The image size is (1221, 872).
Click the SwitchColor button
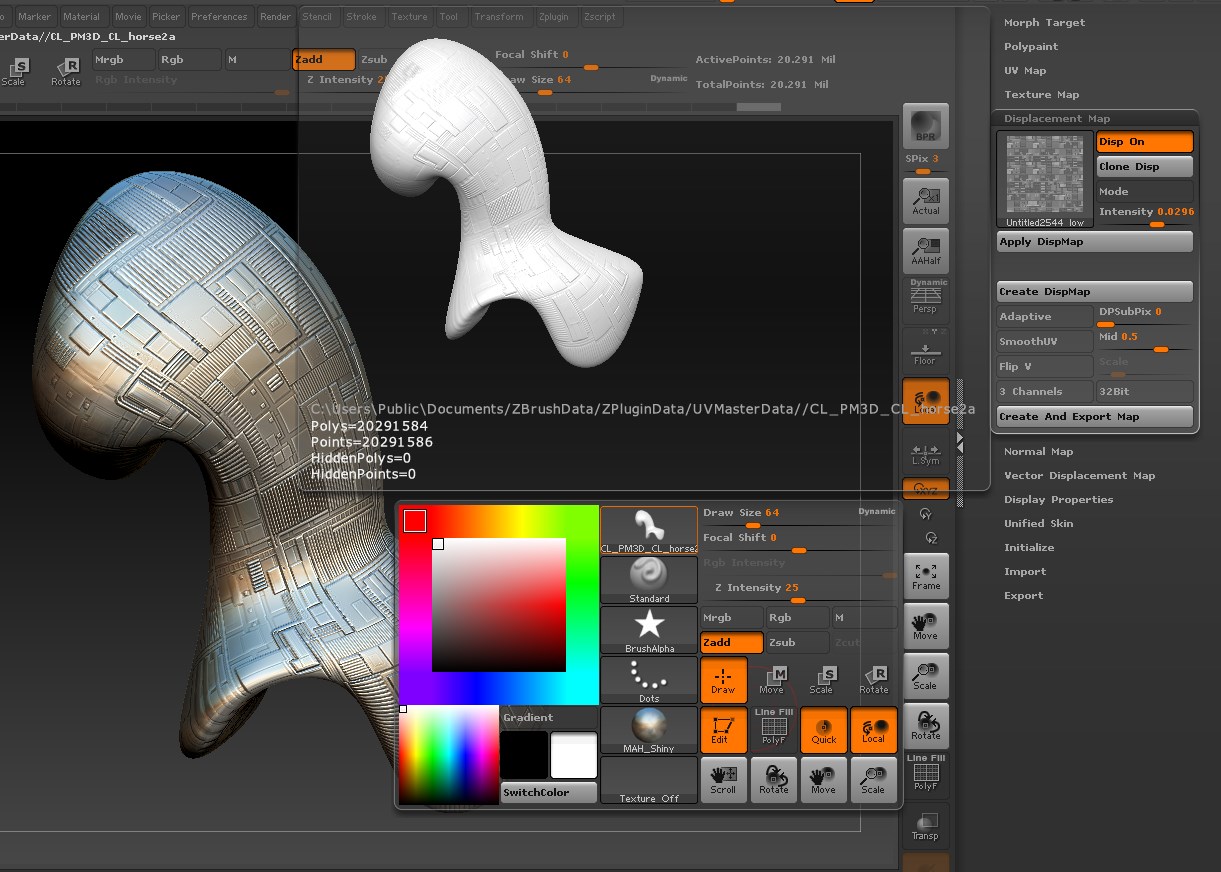(549, 792)
